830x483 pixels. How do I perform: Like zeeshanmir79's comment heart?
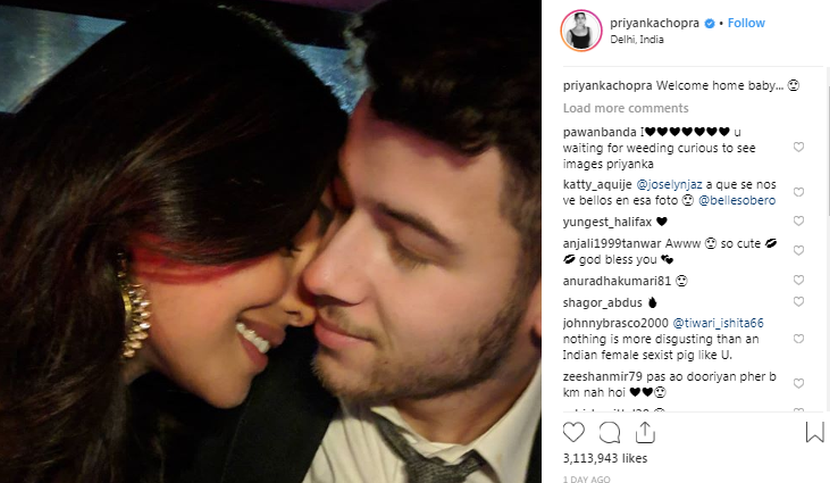(799, 383)
